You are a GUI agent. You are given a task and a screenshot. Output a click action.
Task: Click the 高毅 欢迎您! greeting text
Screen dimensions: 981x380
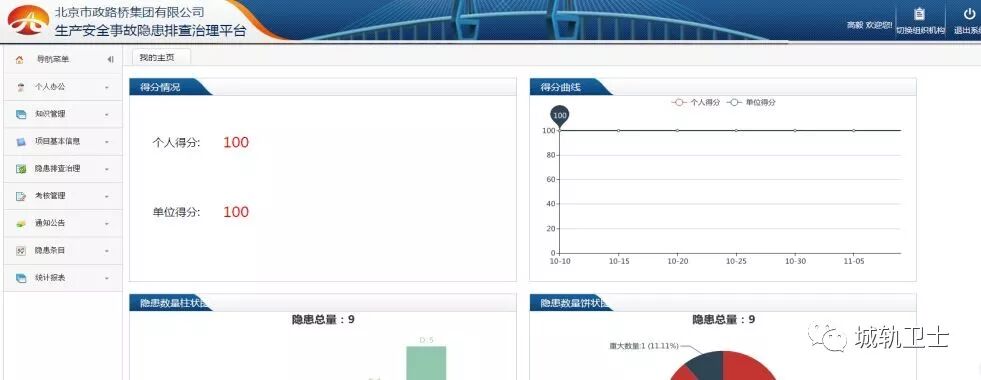pyautogui.click(x=869, y=26)
